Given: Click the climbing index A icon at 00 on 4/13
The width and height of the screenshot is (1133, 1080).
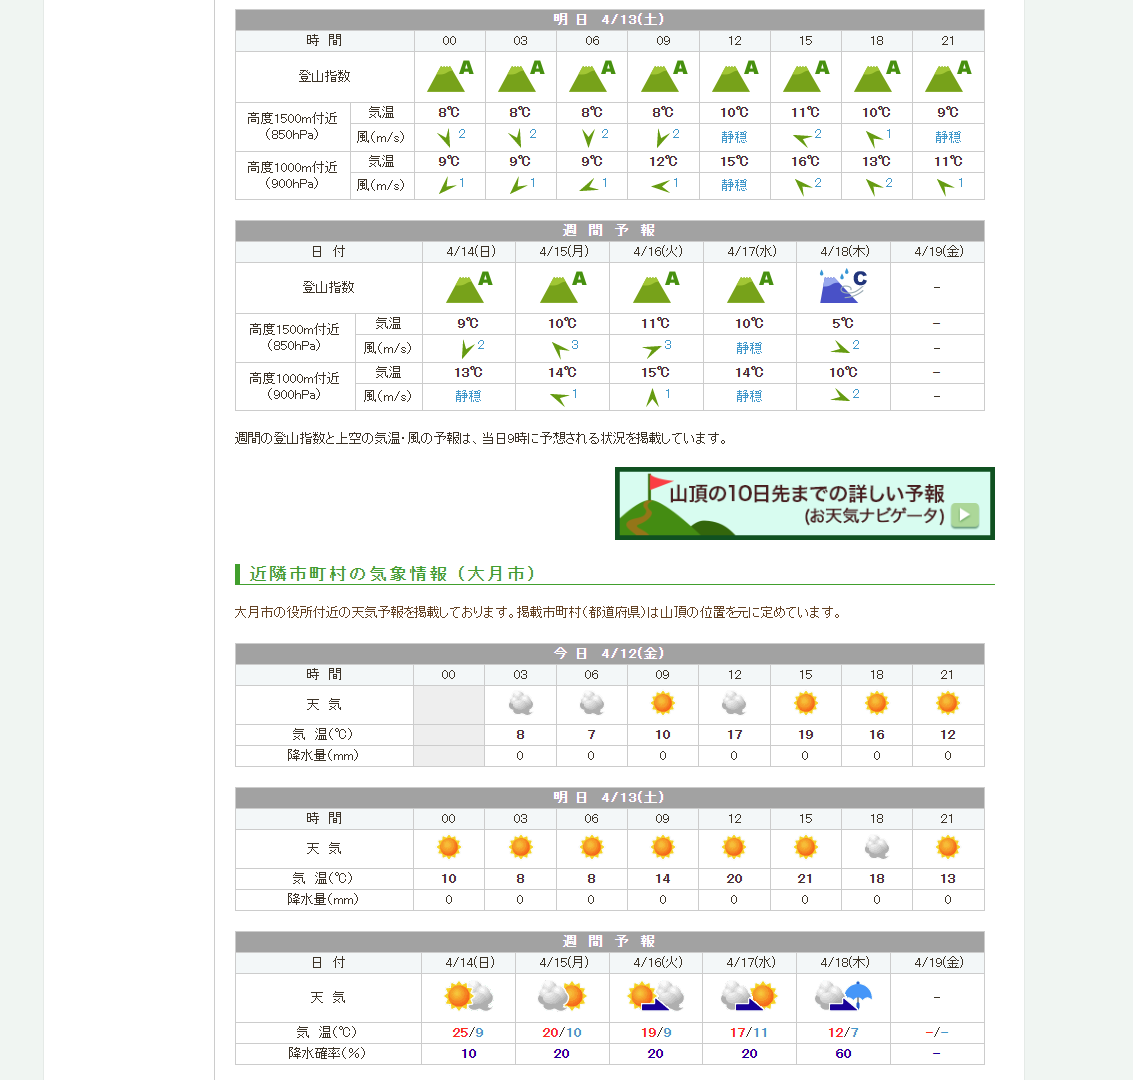Looking at the screenshot, I should coord(449,76).
